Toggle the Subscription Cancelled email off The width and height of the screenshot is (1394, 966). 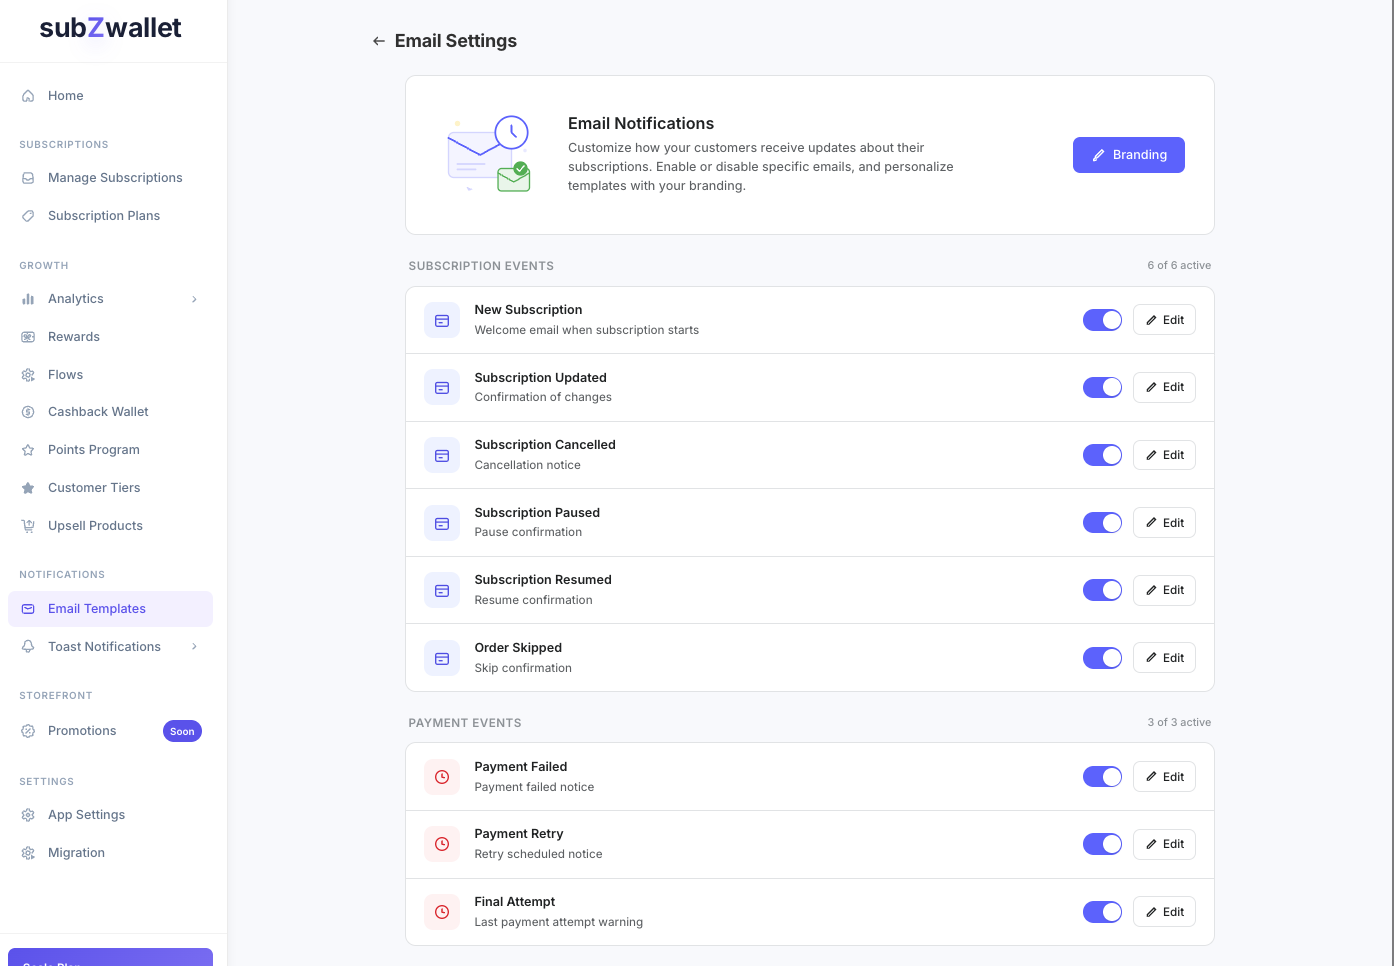coord(1102,455)
